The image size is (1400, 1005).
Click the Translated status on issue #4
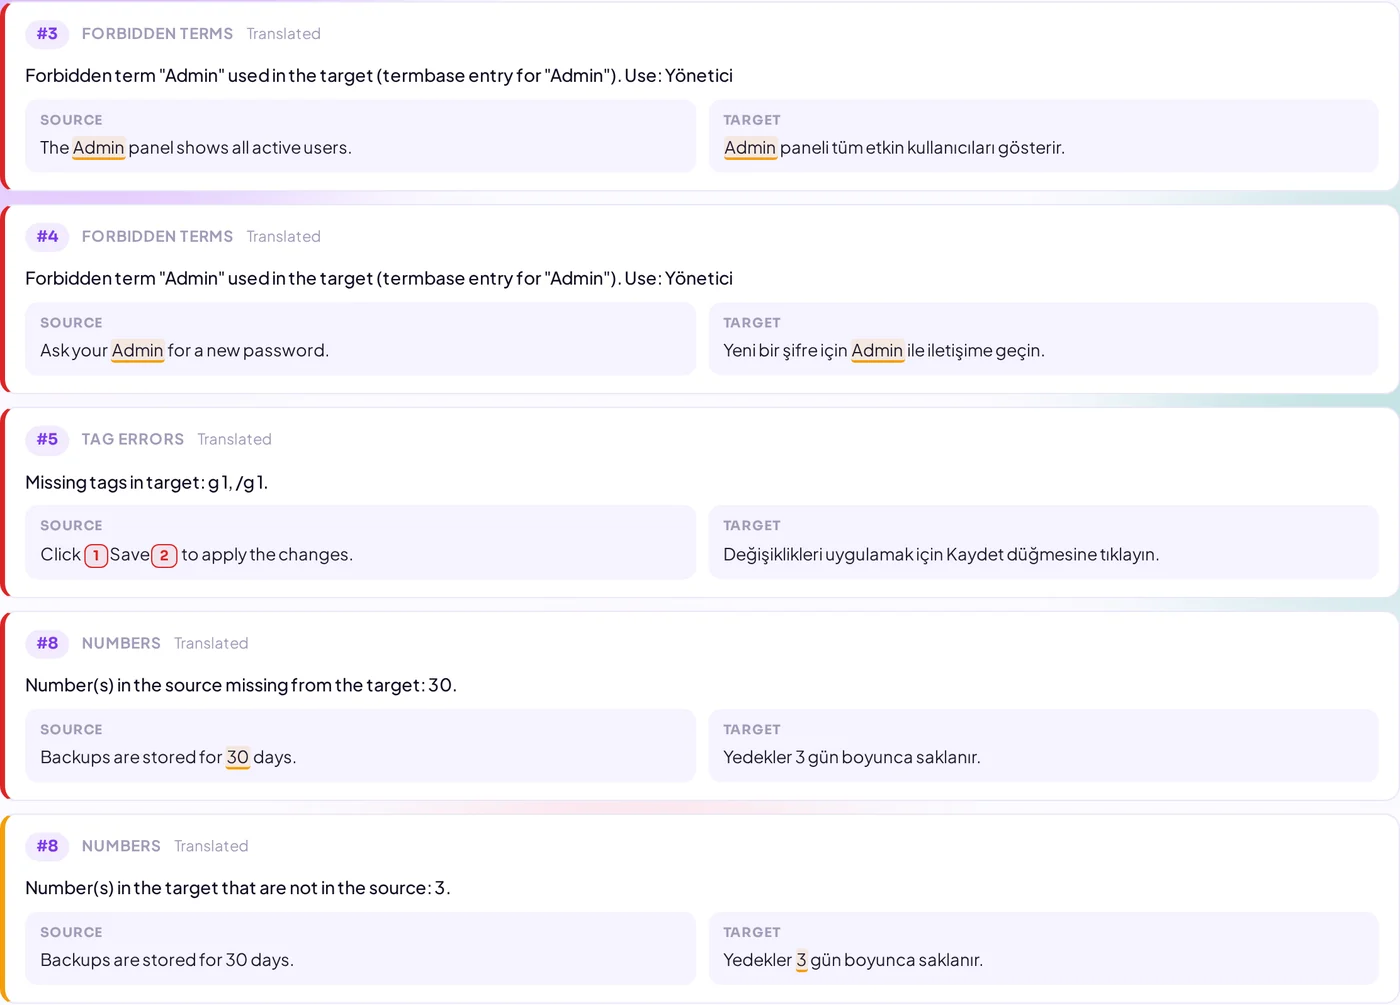tap(283, 237)
